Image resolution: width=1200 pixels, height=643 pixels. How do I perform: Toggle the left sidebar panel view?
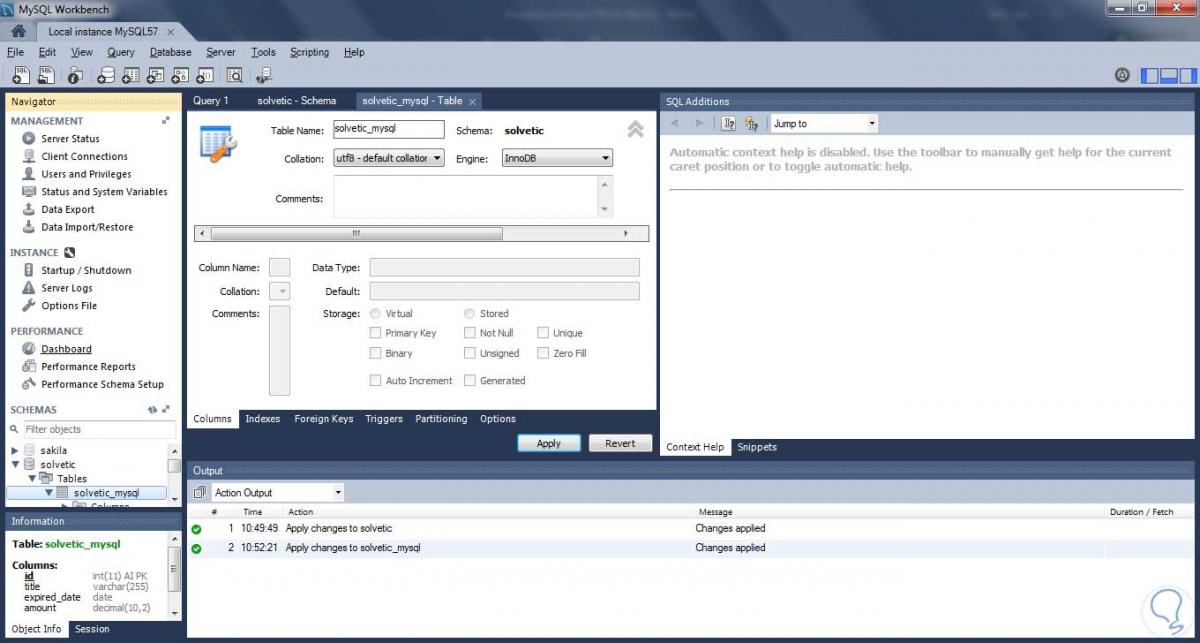(x=1150, y=75)
